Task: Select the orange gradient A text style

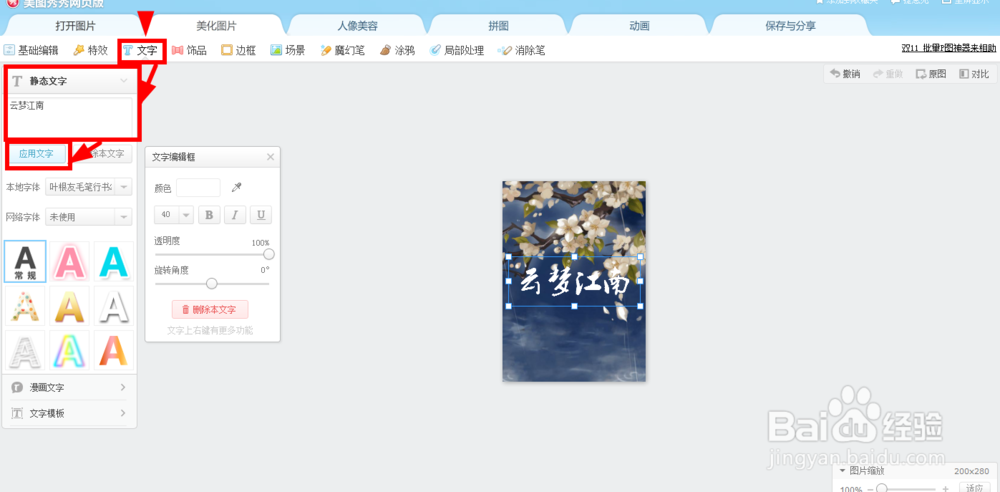Action: tap(114, 350)
